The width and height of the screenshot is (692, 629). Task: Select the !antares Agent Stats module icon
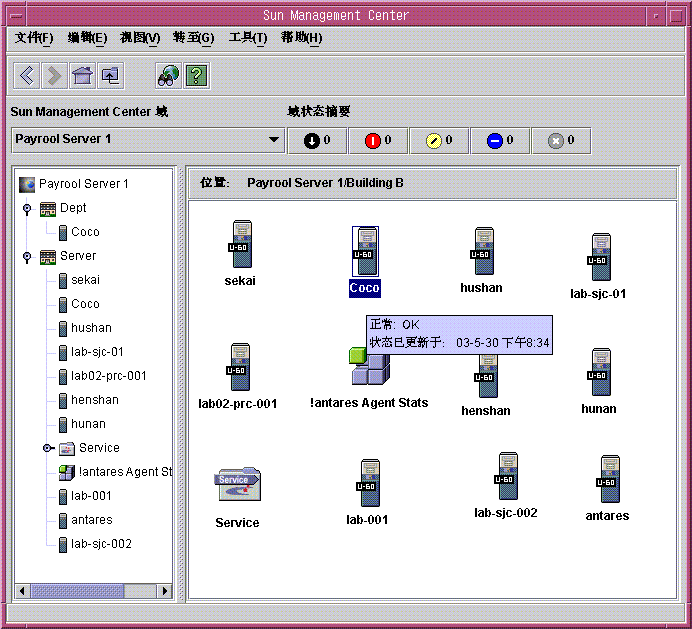coord(369,366)
